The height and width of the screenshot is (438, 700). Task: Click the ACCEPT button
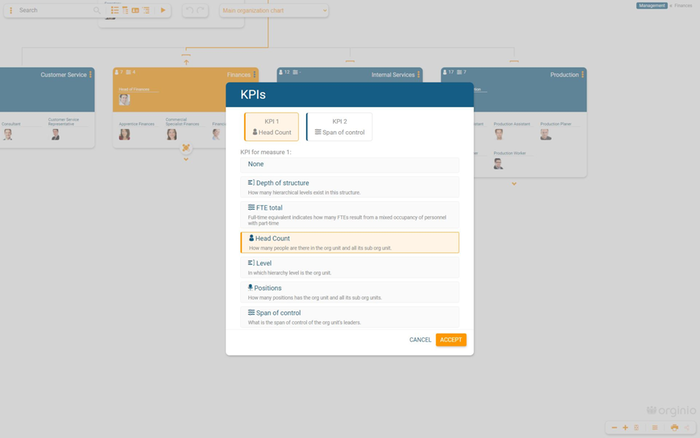coord(451,340)
